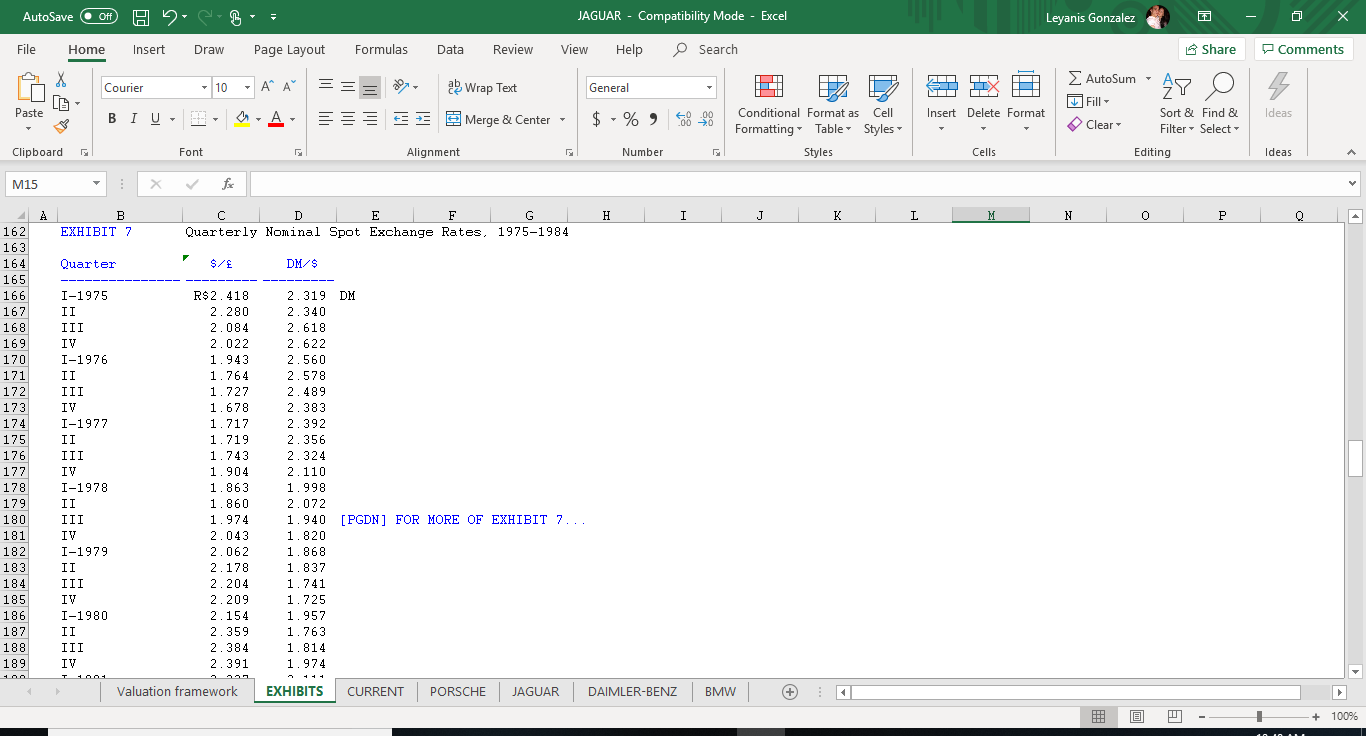Click Center alignment icon

point(348,119)
